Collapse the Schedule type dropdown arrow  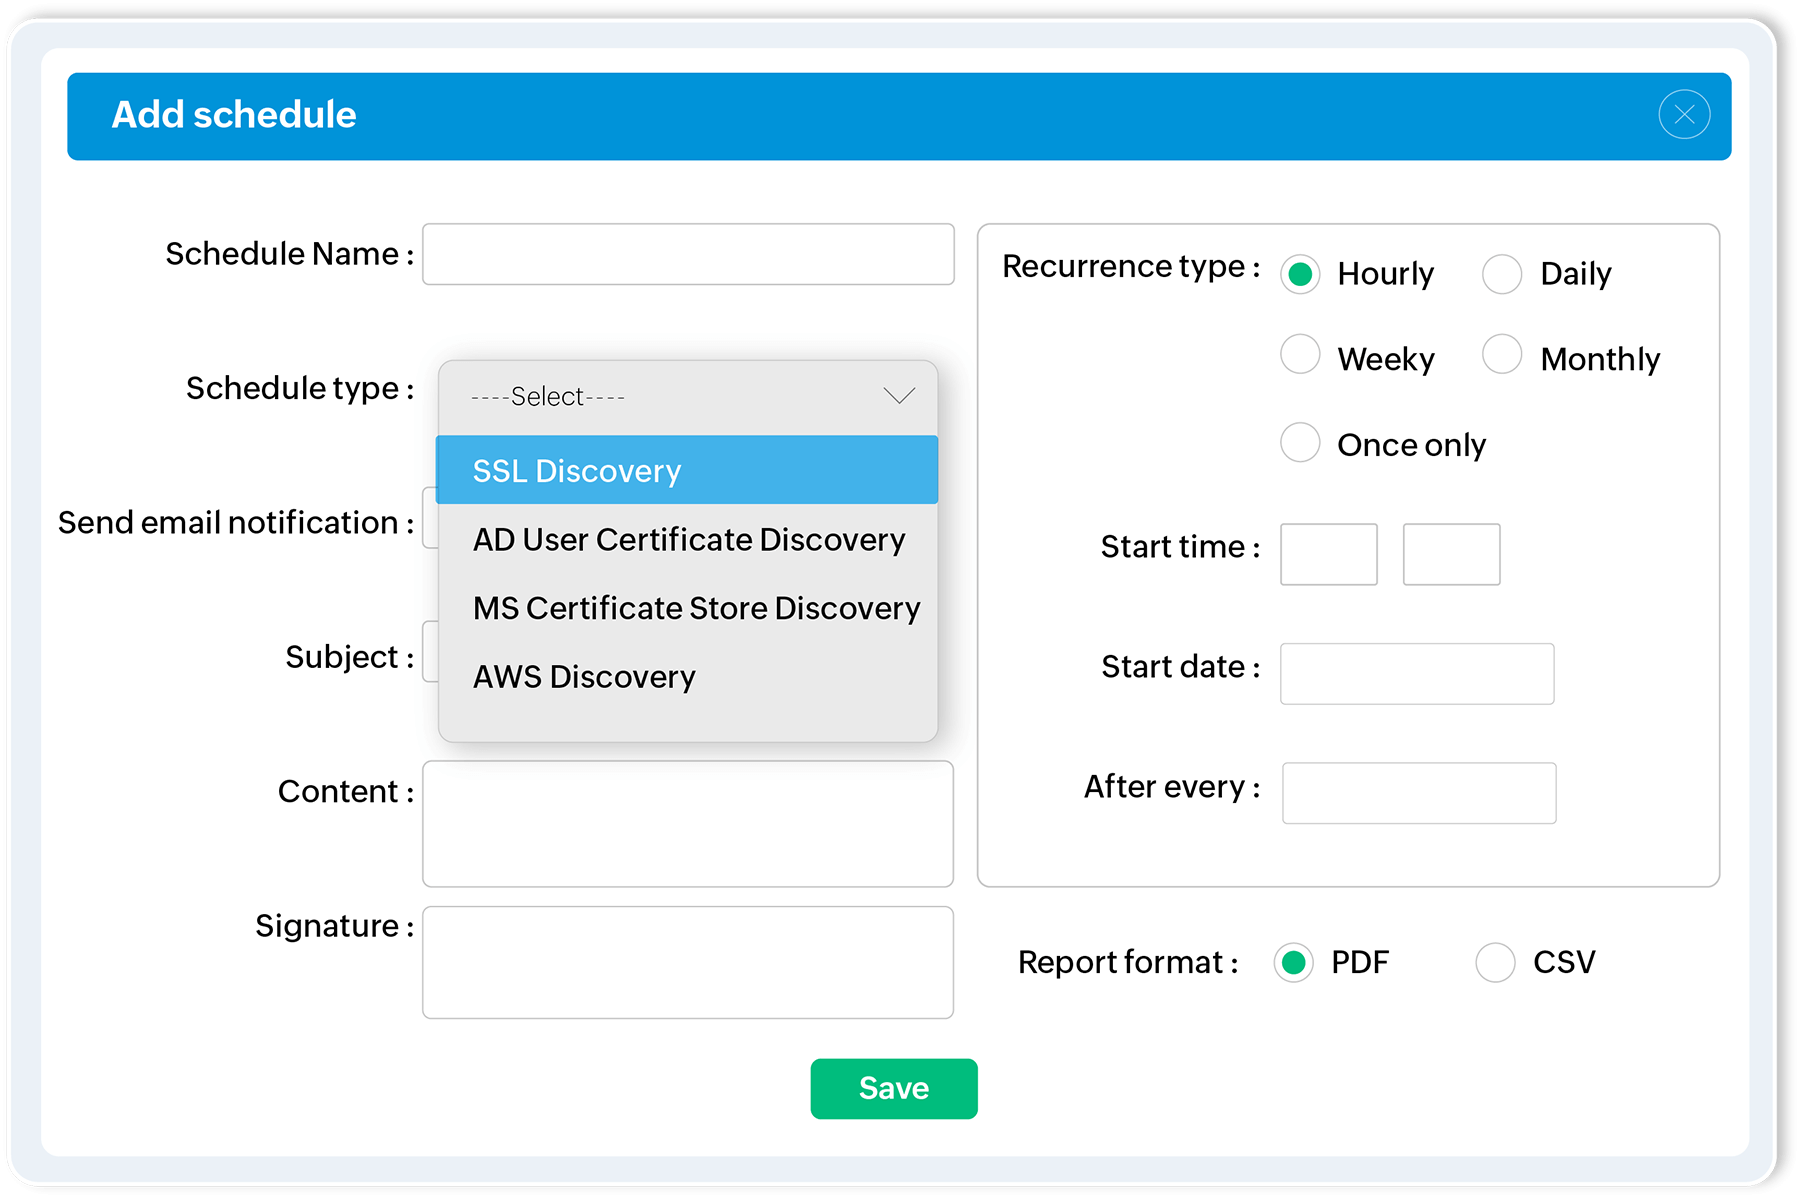(x=899, y=396)
